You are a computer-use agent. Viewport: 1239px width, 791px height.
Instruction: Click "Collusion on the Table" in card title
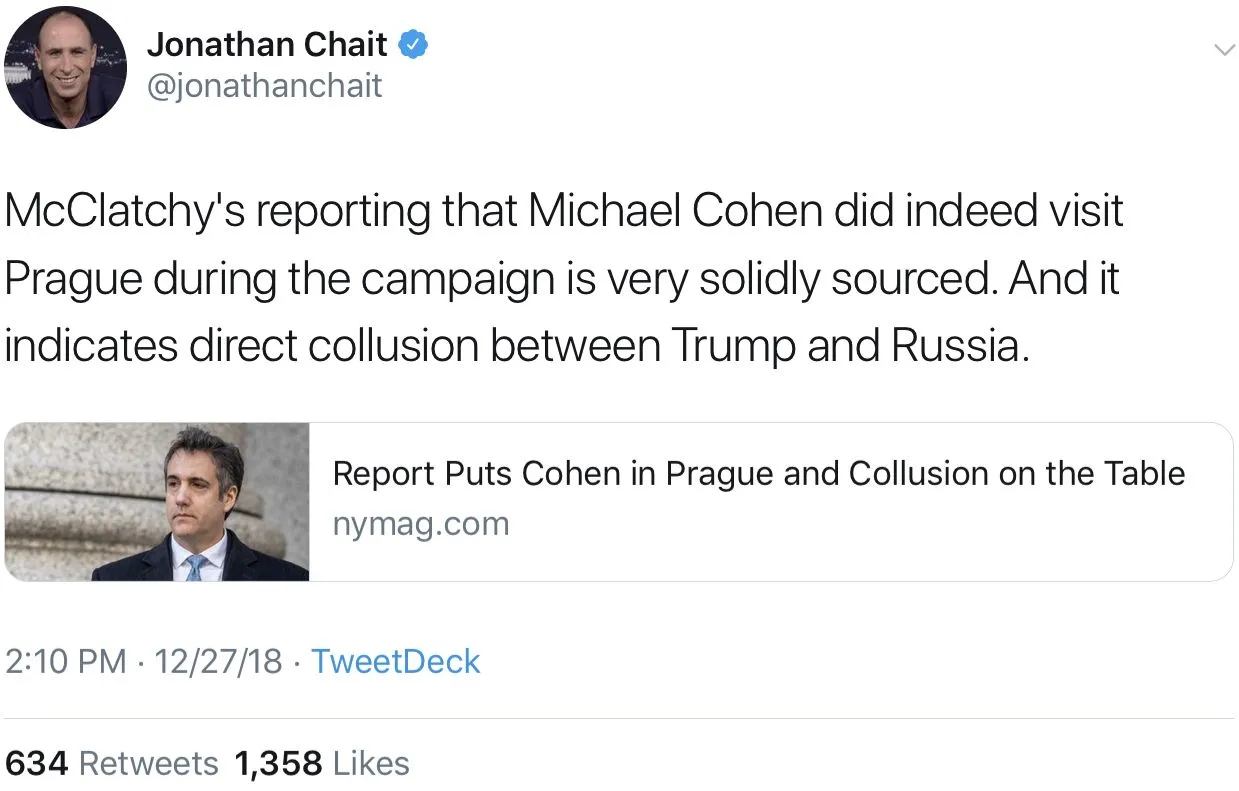[1016, 473]
